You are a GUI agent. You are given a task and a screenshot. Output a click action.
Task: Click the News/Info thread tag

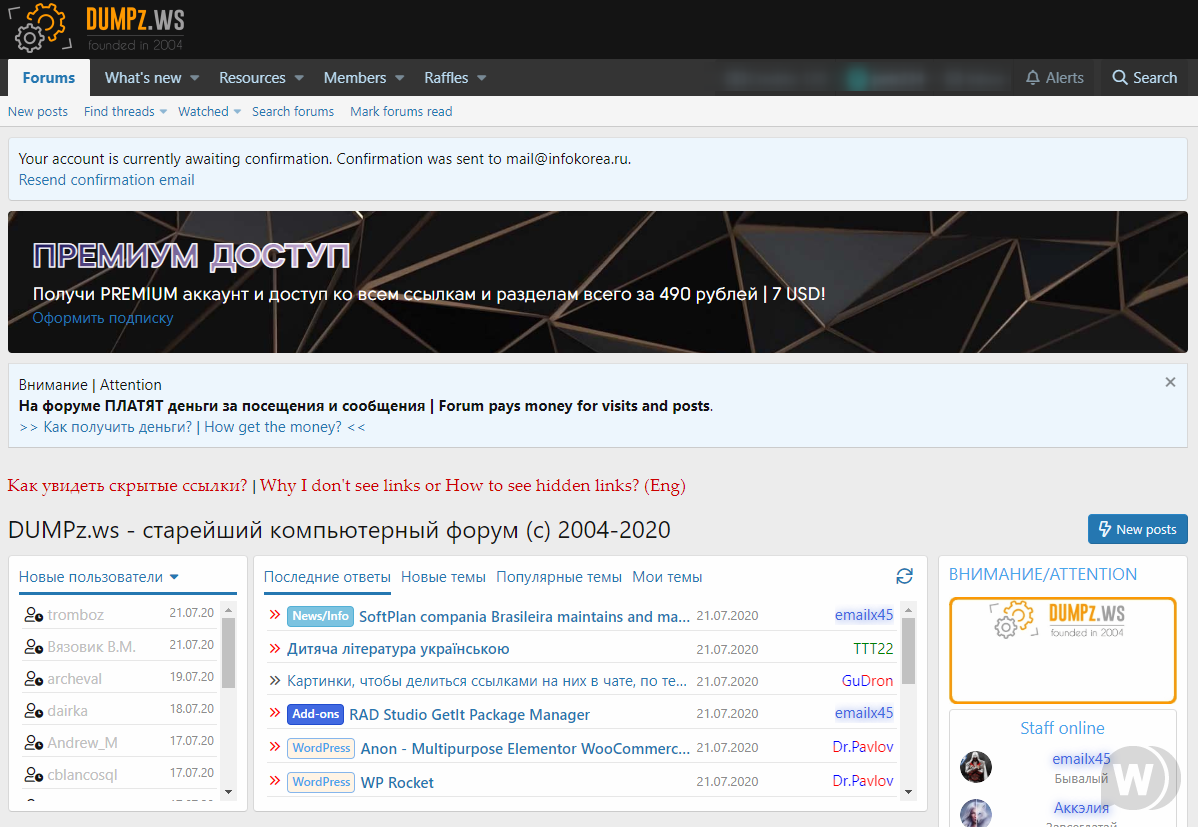click(320, 616)
